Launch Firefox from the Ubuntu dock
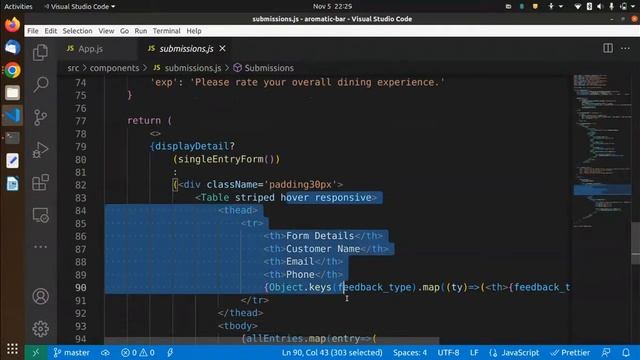The height and width of the screenshot is (360, 640). click(x=12, y=25)
